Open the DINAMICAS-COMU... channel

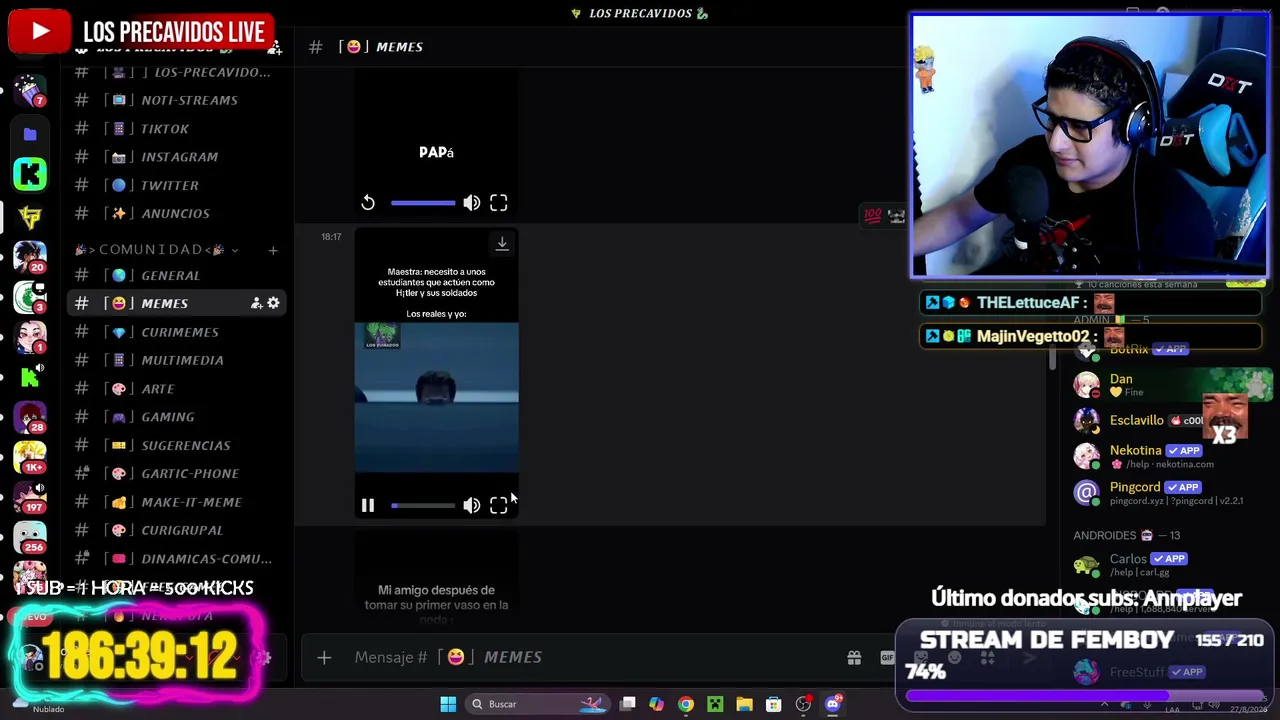(178, 559)
